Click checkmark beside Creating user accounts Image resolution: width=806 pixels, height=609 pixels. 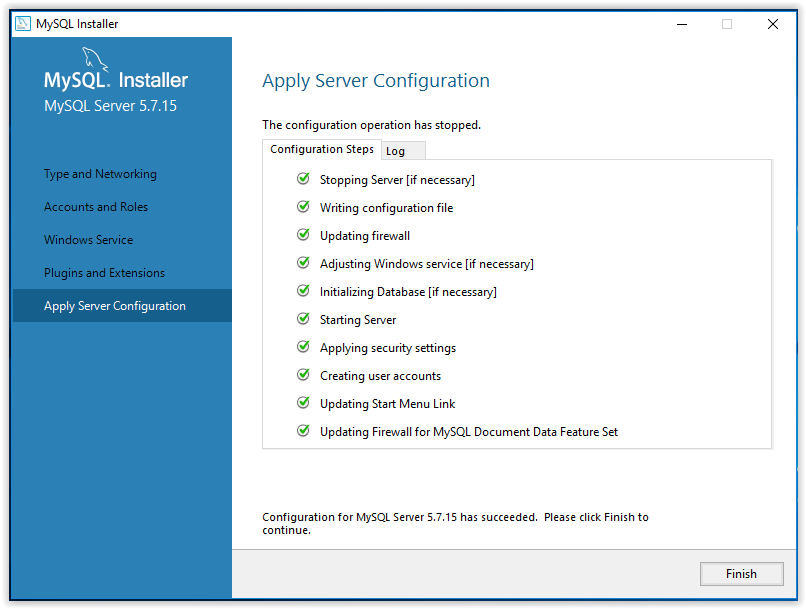pos(303,375)
